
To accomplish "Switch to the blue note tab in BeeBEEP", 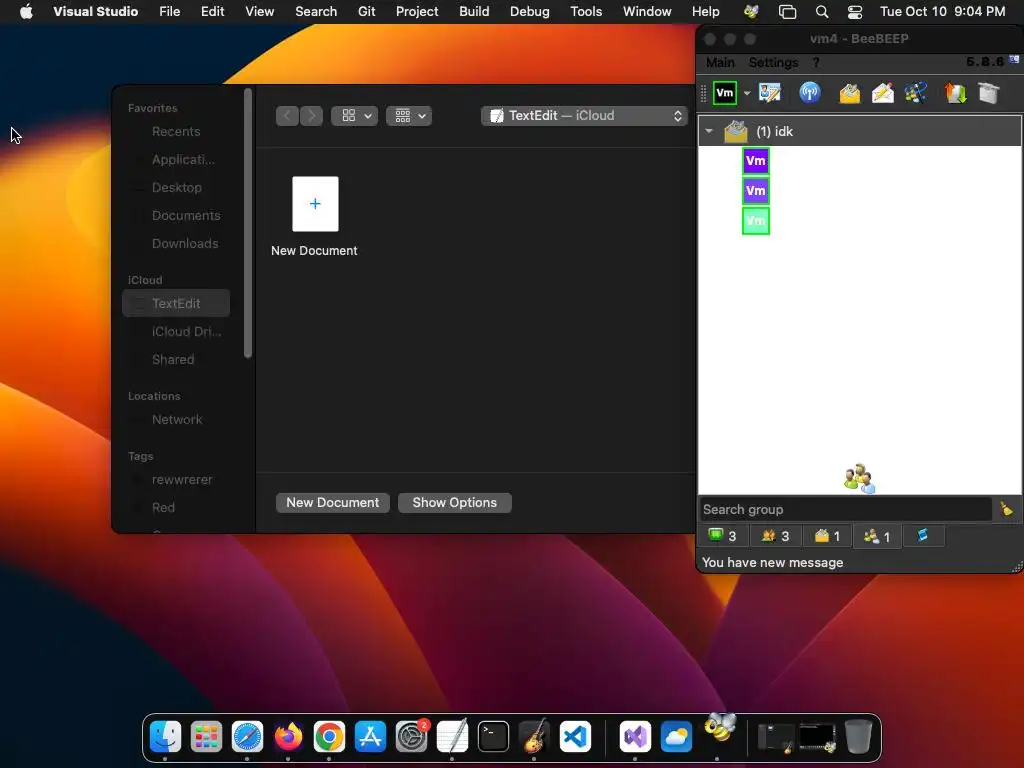I will click(x=923, y=536).
